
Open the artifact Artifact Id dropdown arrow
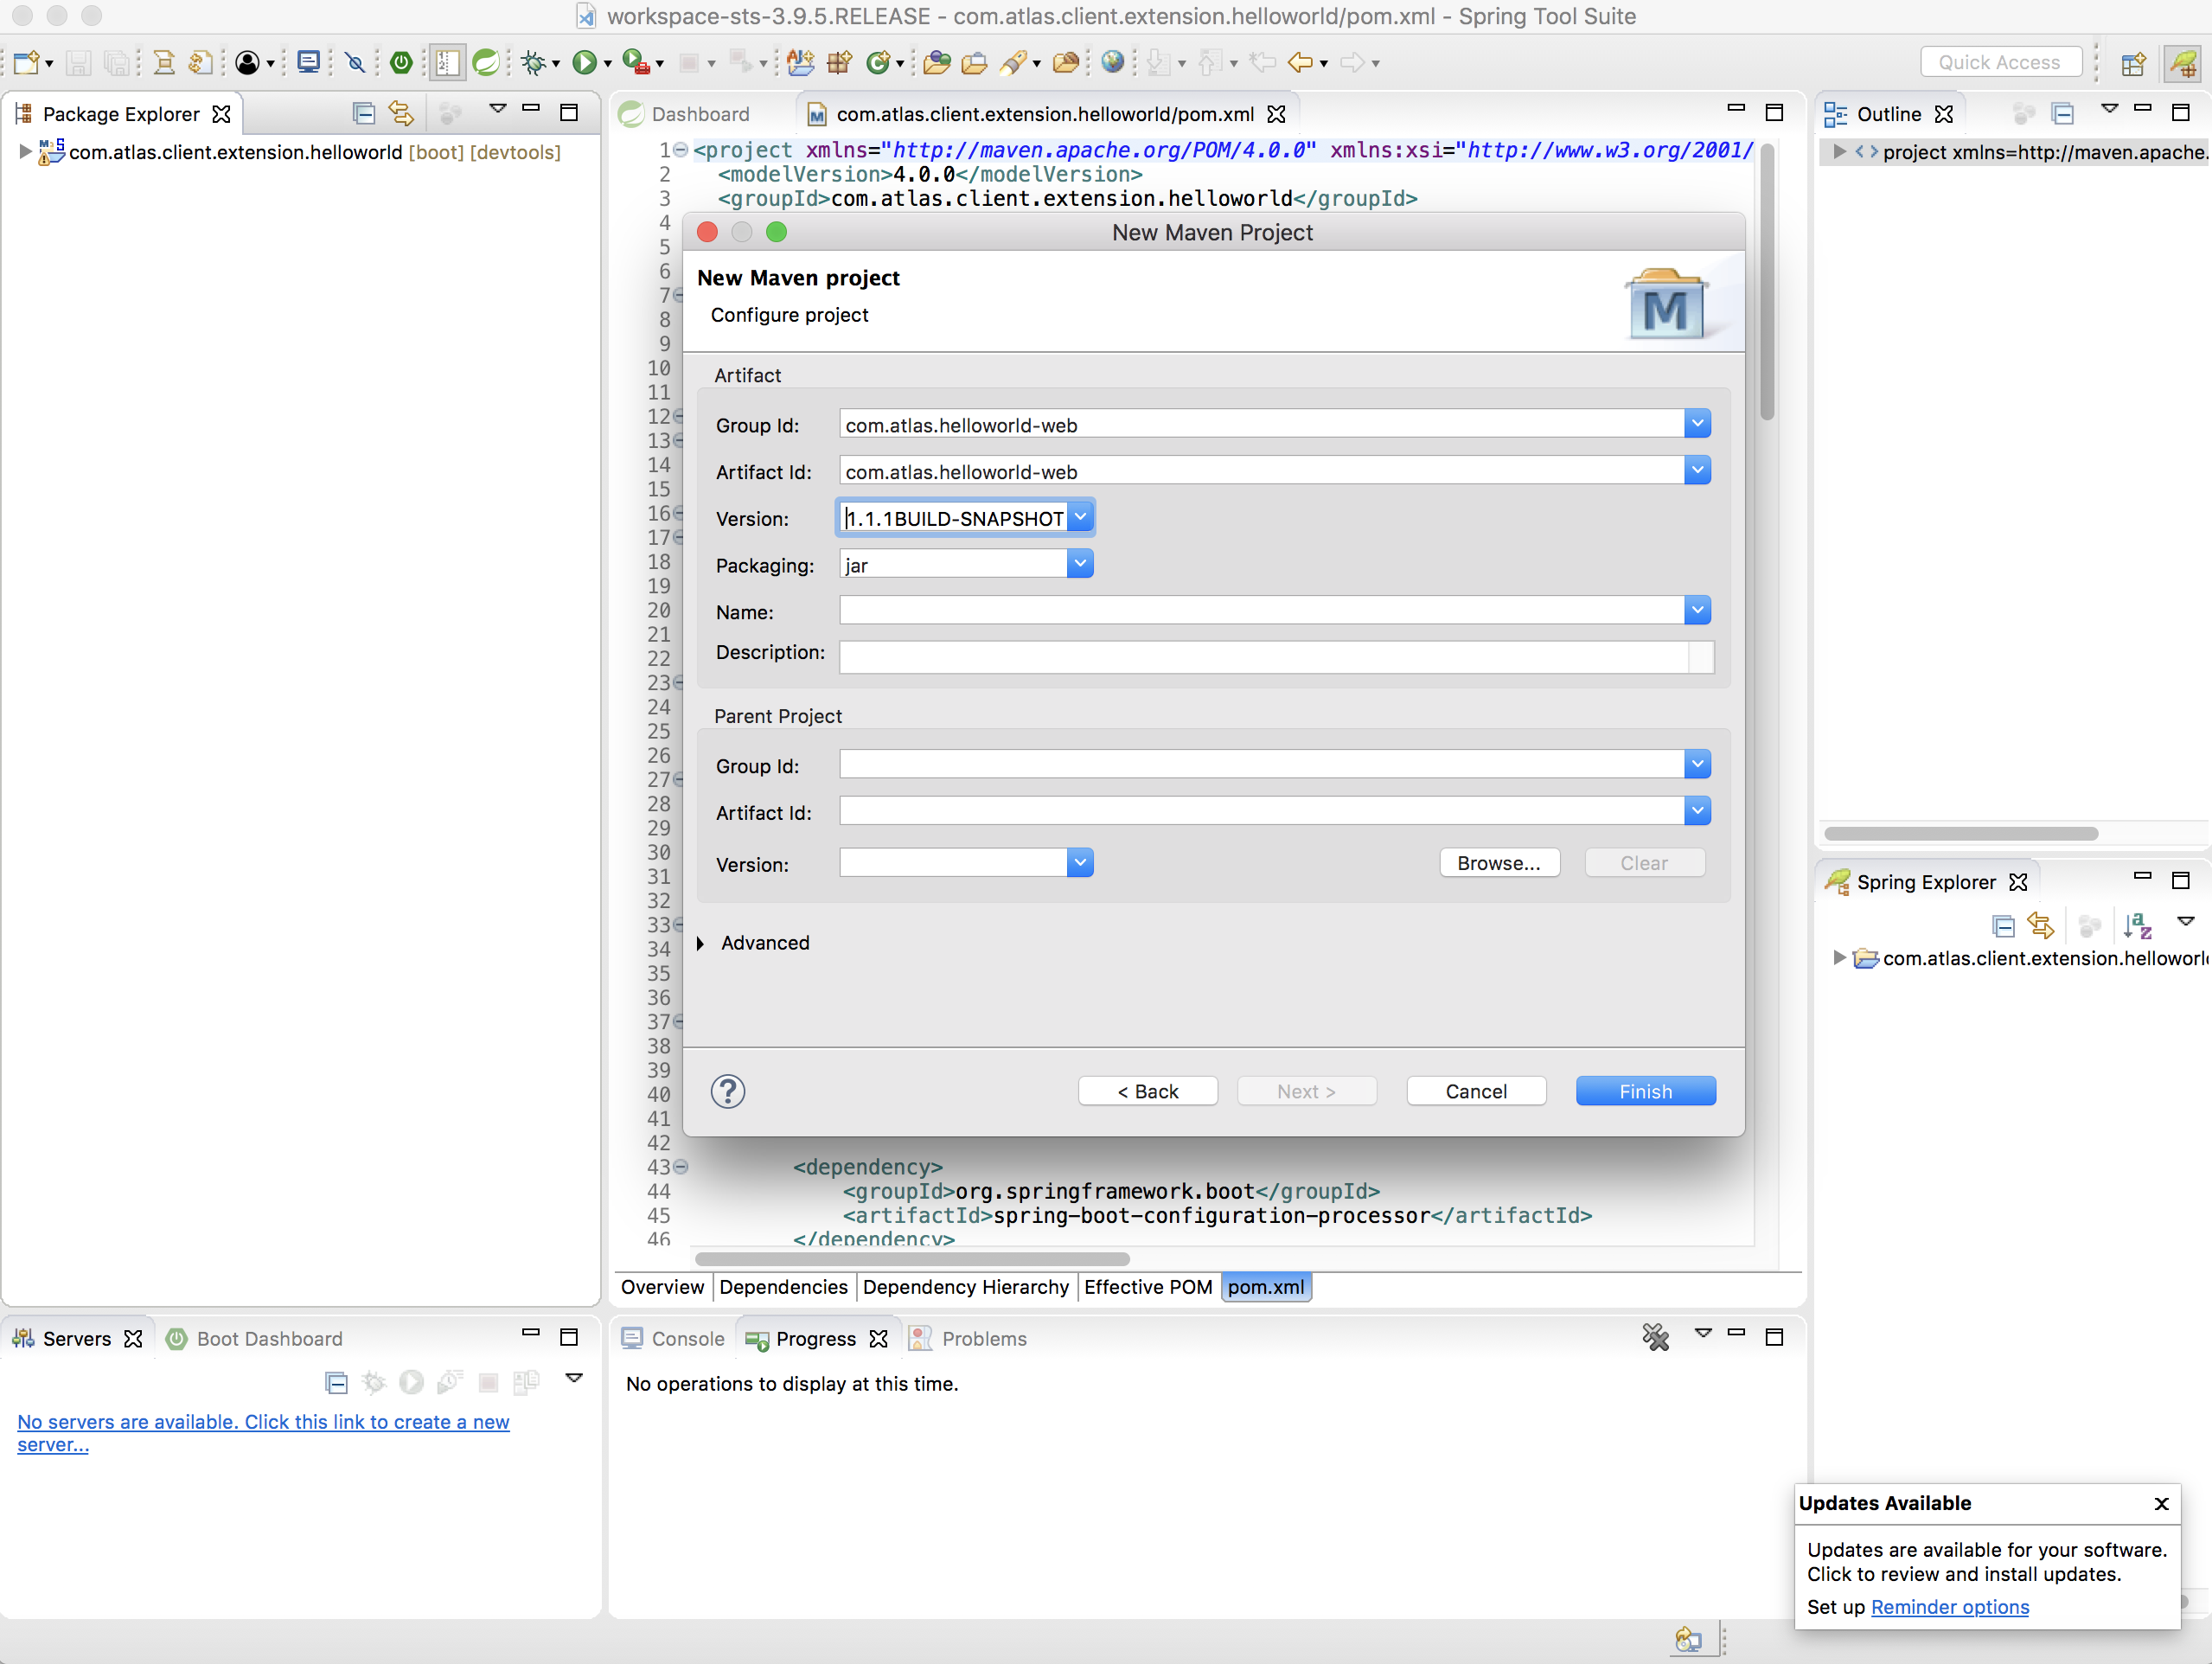coord(1697,471)
